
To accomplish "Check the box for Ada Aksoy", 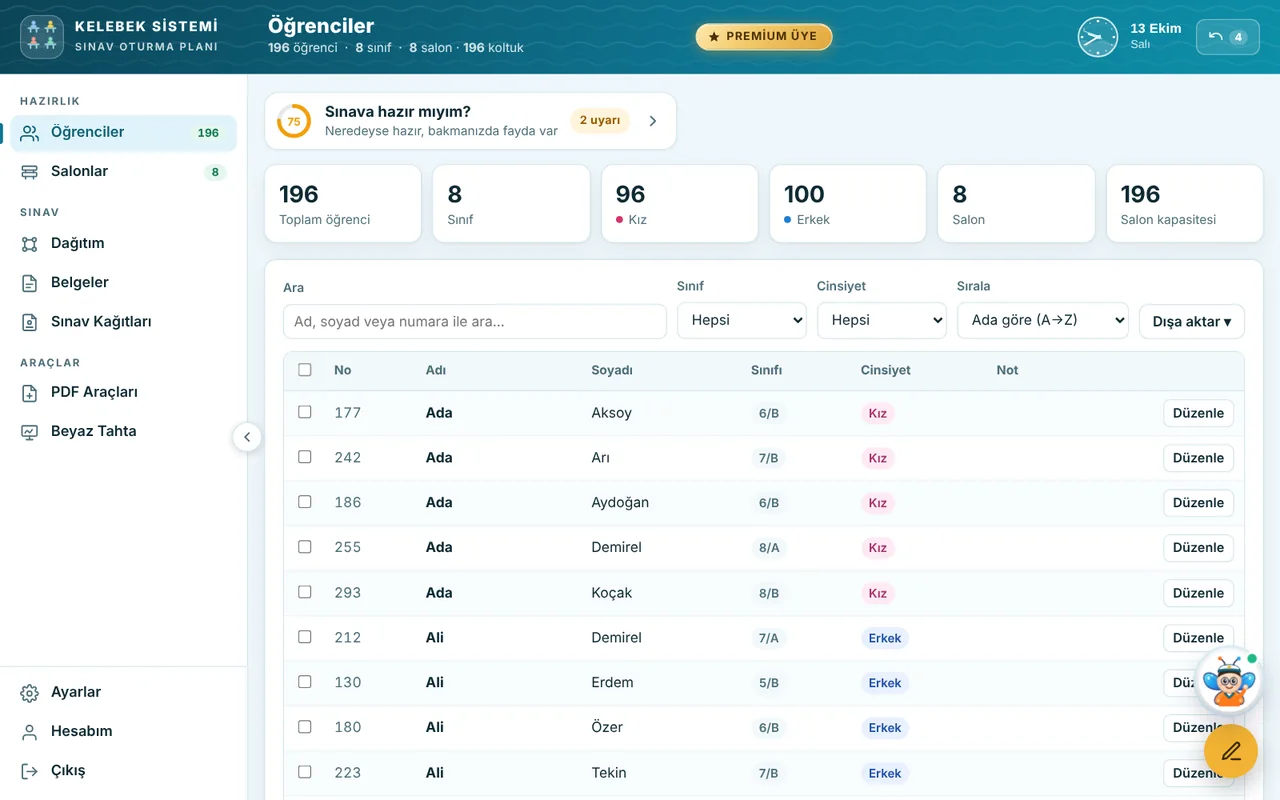I will point(305,412).
